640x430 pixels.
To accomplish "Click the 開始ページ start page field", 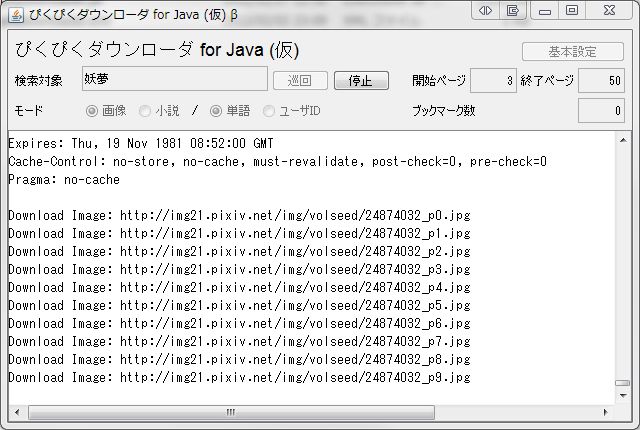I will point(493,80).
